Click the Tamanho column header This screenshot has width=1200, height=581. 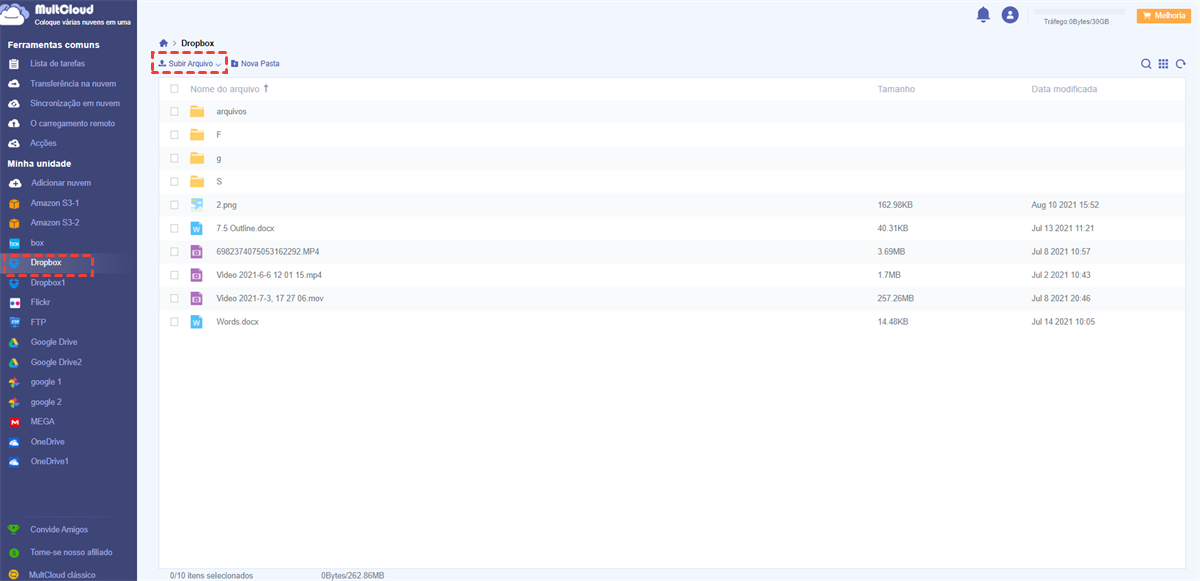(896, 89)
